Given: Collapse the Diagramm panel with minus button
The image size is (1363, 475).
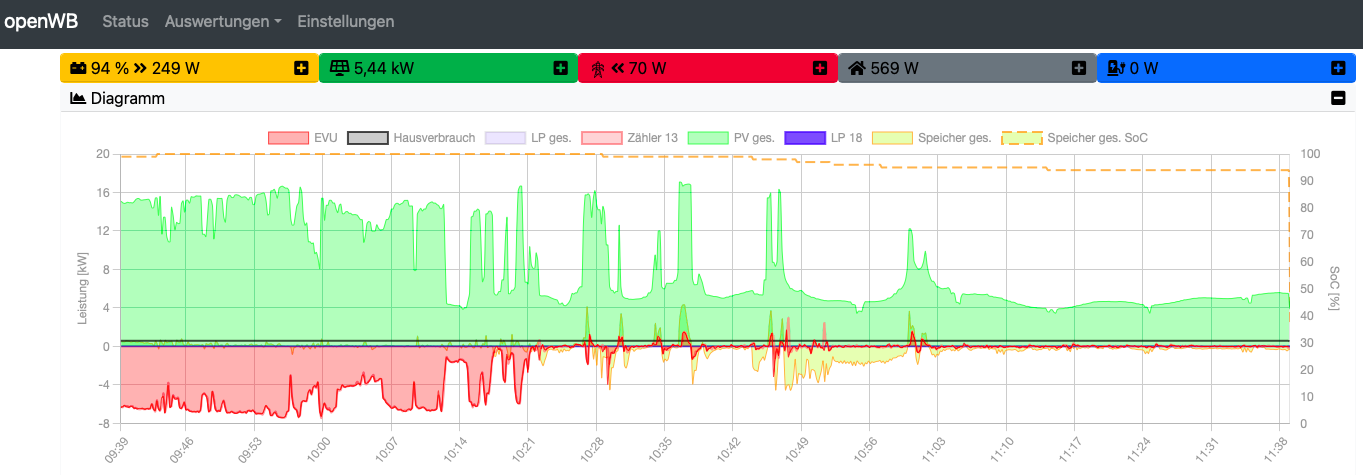Looking at the screenshot, I should 1337,99.
